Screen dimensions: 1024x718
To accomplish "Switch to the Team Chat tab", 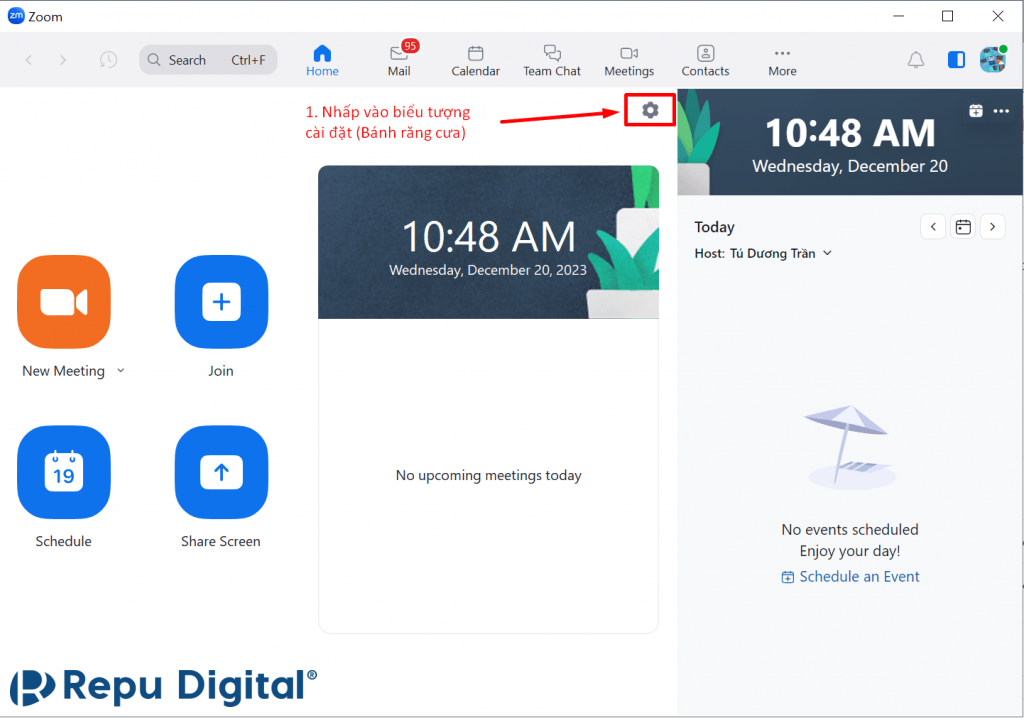I will click(x=552, y=60).
